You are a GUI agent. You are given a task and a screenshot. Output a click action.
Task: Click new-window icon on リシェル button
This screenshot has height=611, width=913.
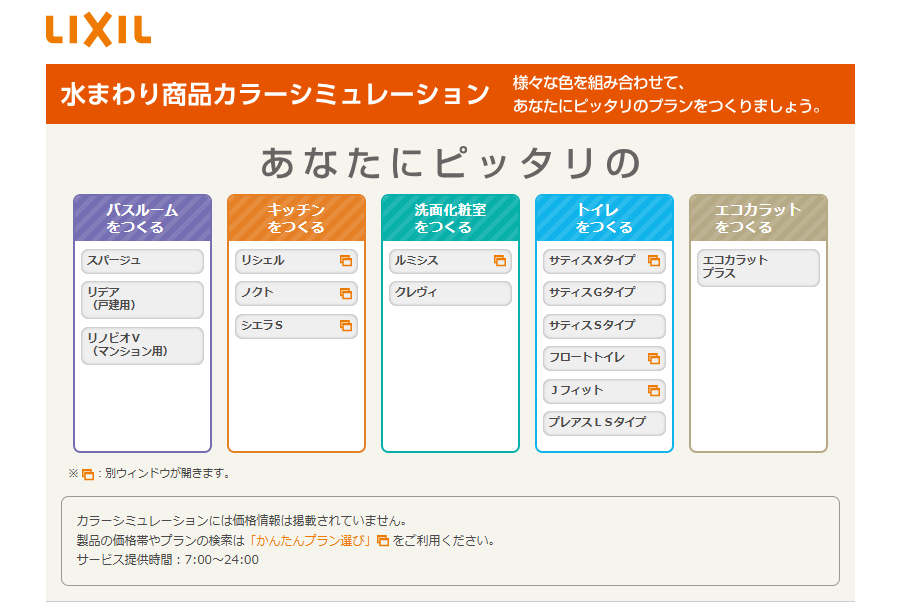[346, 261]
